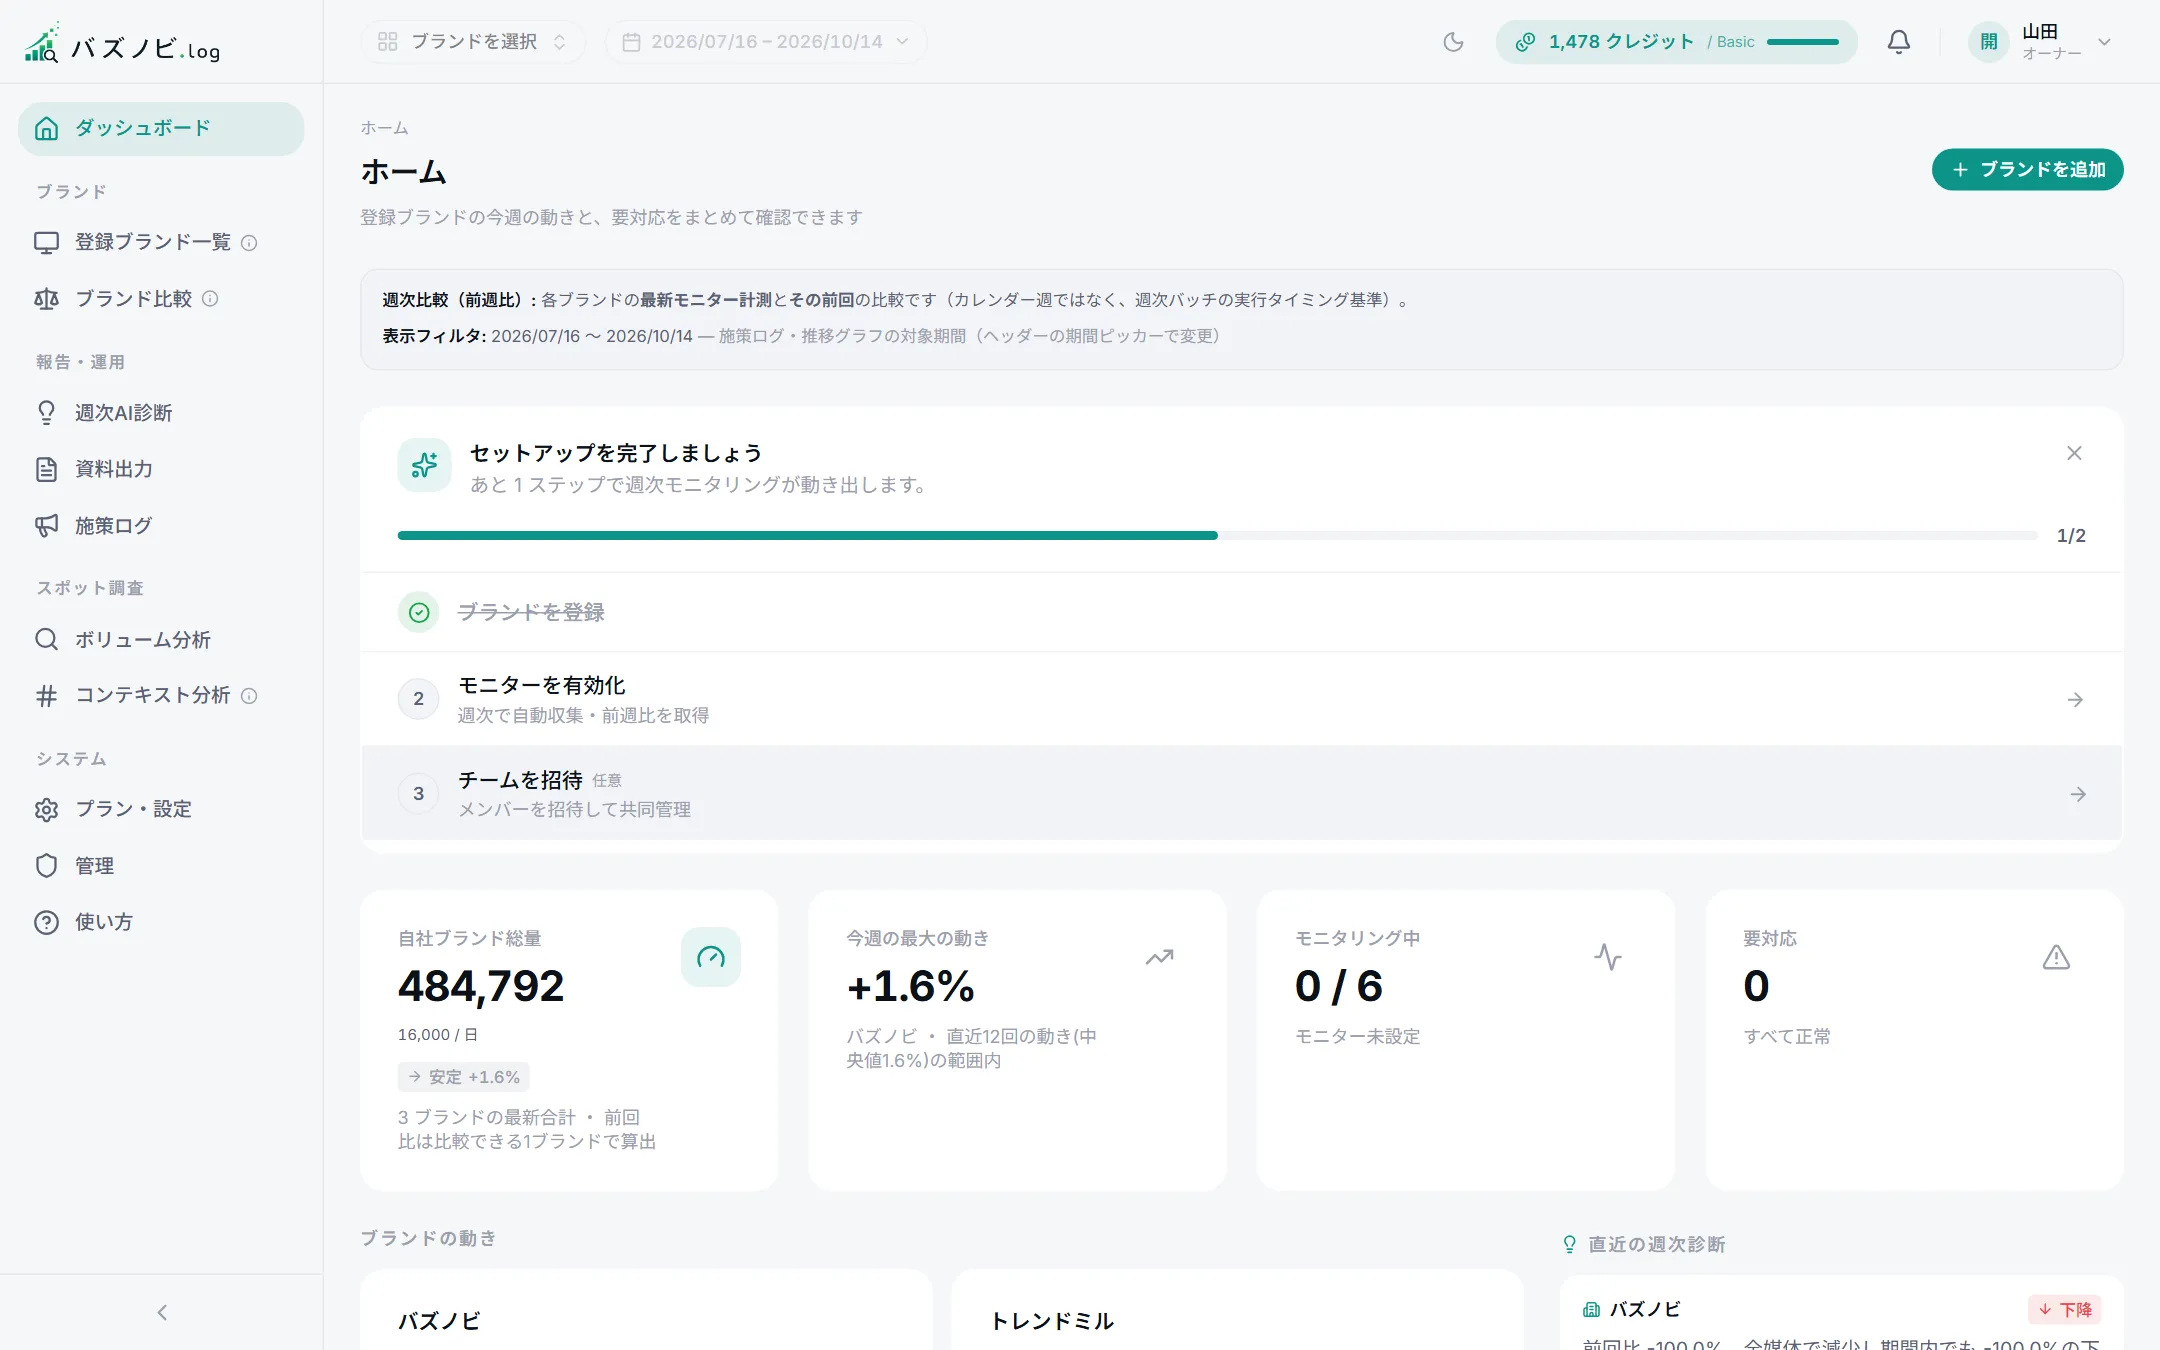The height and width of the screenshot is (1350, 2160).
Task: Click the trend arrow icon on 今週の最大の動き
Action: (x=1159, y=957)
